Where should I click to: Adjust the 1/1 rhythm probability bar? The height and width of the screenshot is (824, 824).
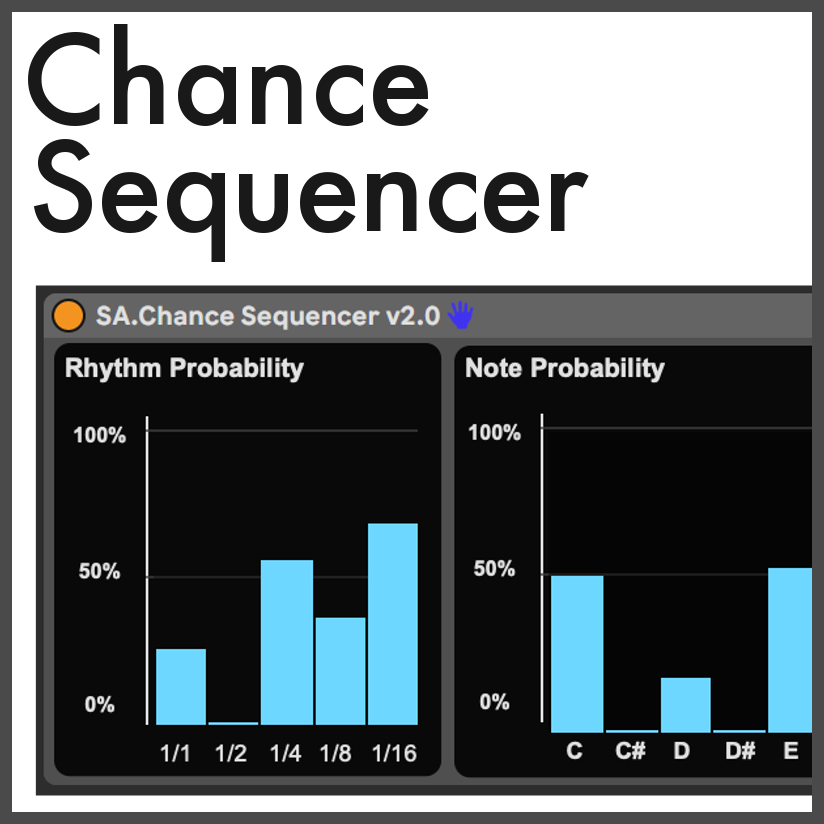tap(181, 687)
